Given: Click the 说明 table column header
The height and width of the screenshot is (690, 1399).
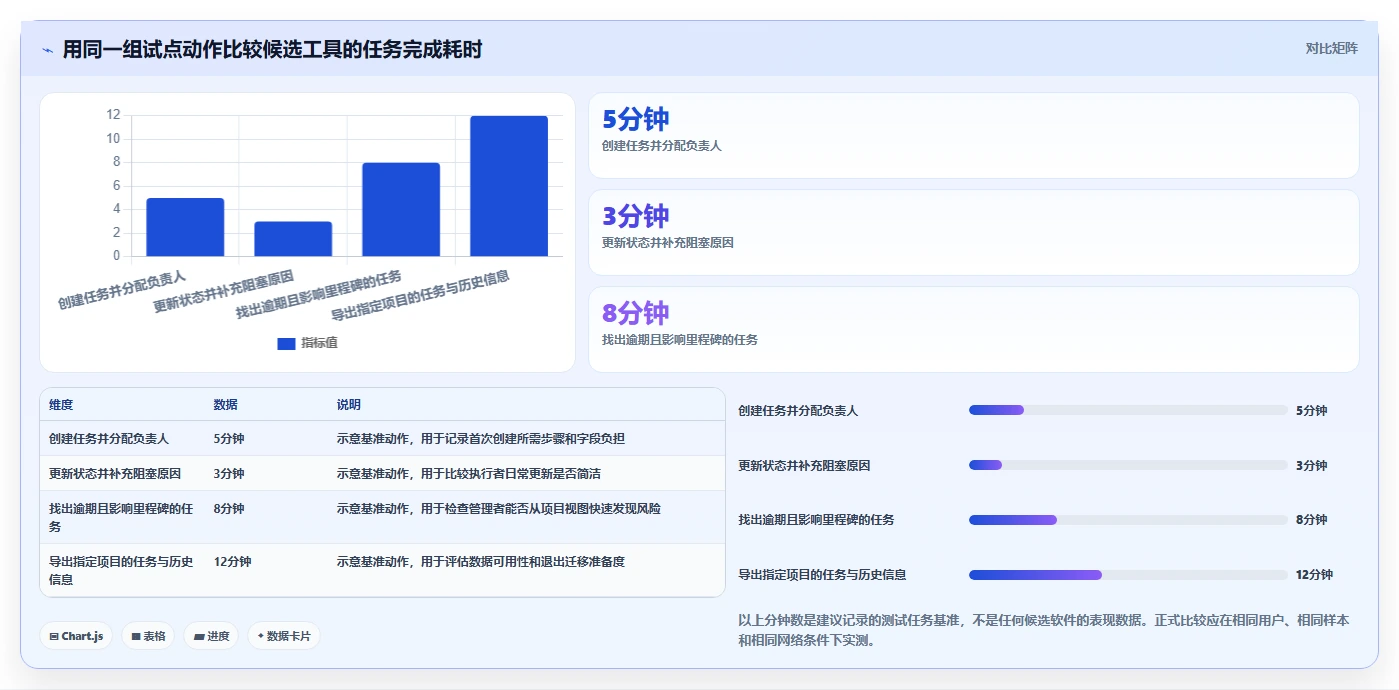Looking at the screenshot, I should coord(349,405).
